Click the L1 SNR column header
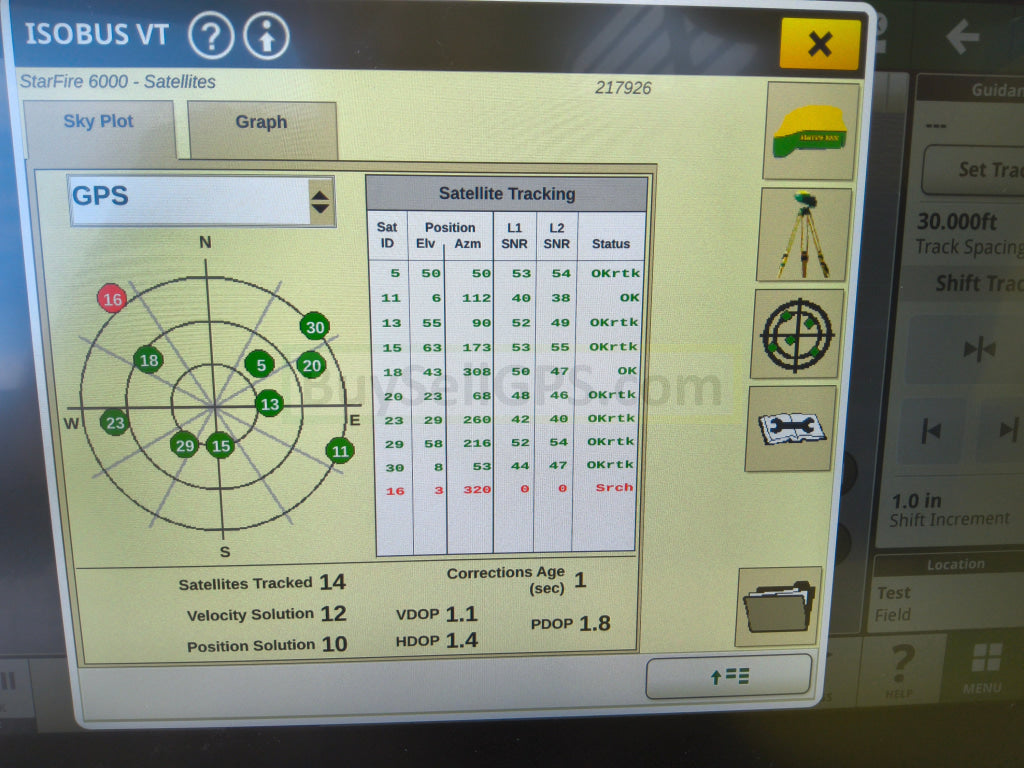Screen dimensions: 1024x768 point(515,236)
